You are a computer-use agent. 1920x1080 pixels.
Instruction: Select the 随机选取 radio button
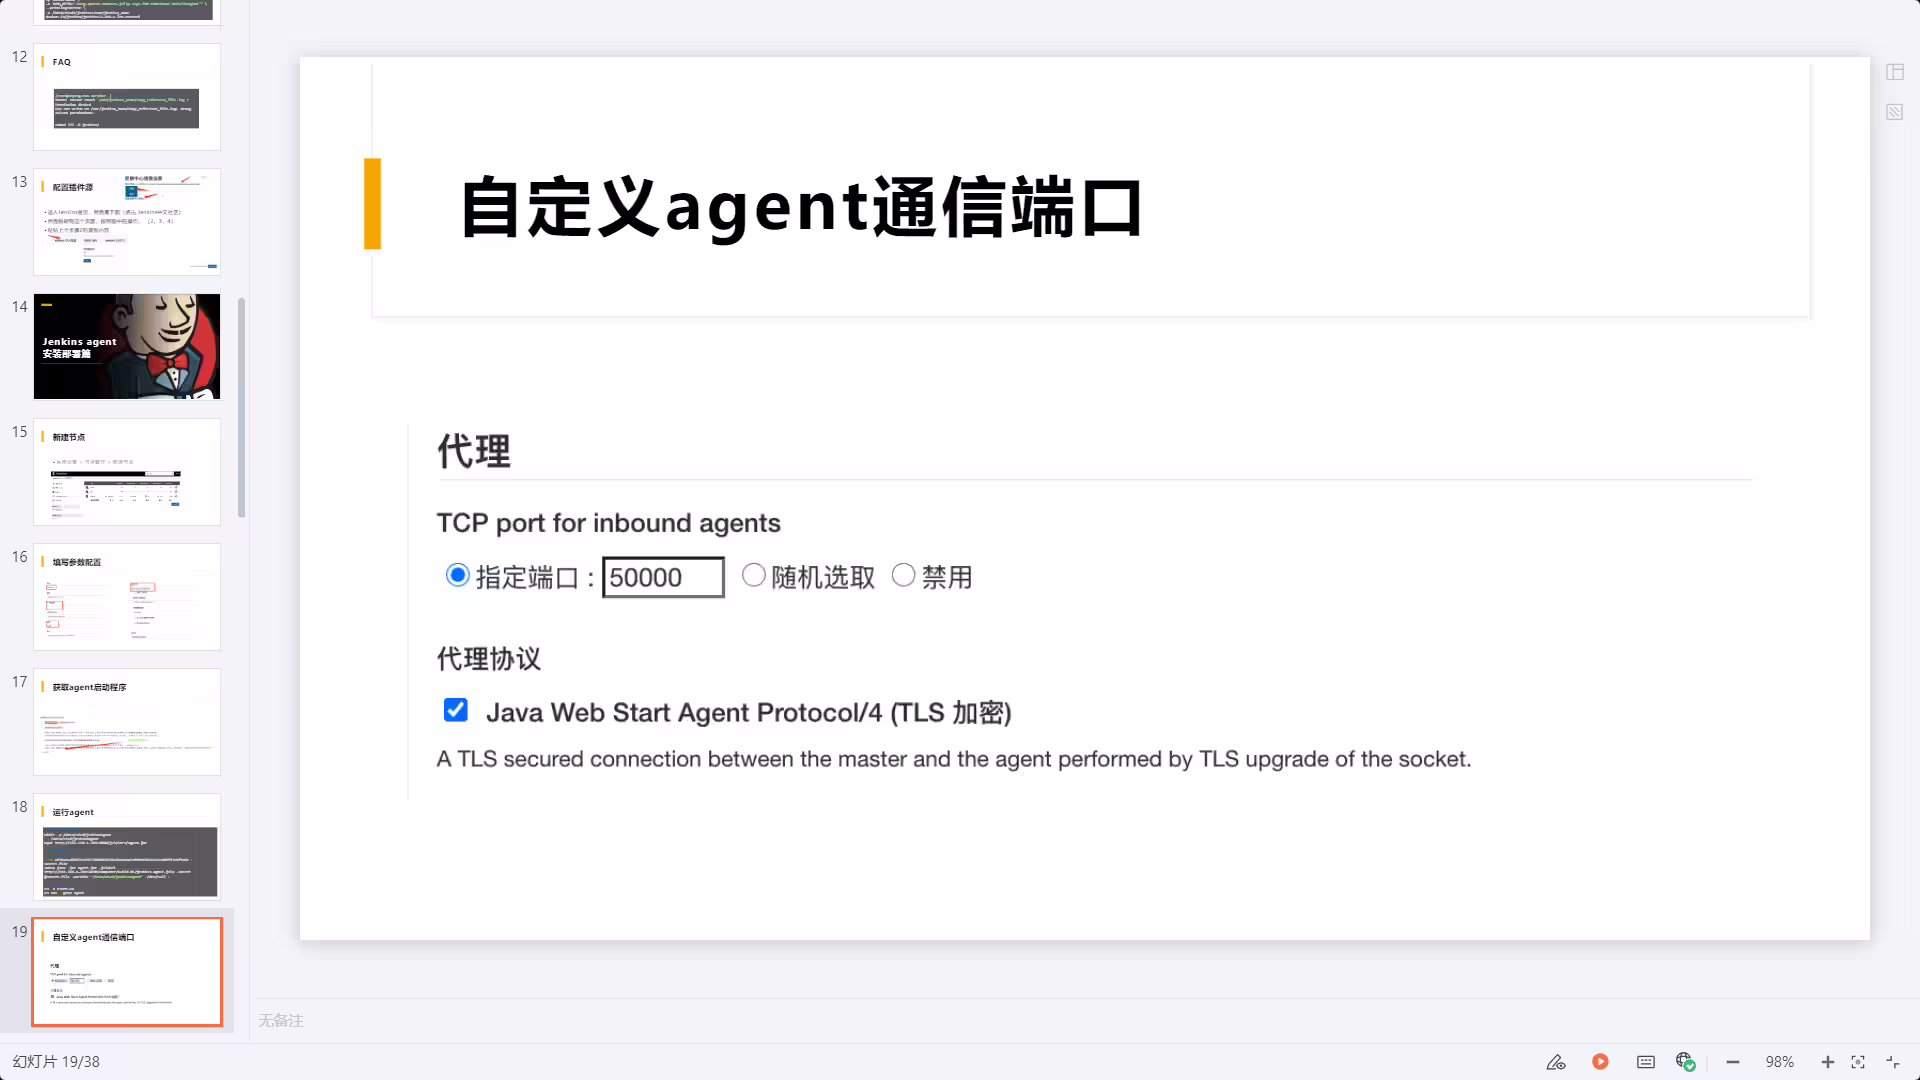click(754, 575)
